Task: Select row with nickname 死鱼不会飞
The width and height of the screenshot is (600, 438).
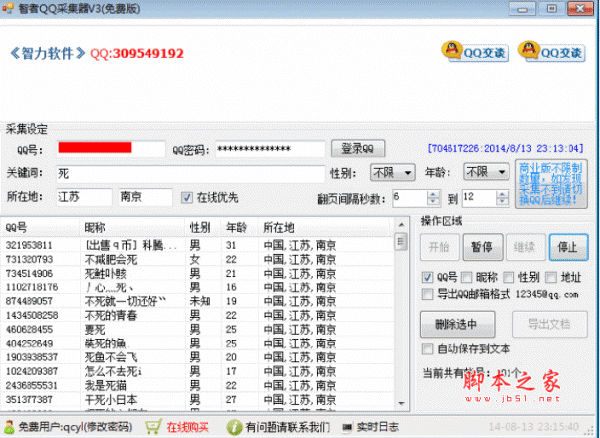Action: (197, 357)
